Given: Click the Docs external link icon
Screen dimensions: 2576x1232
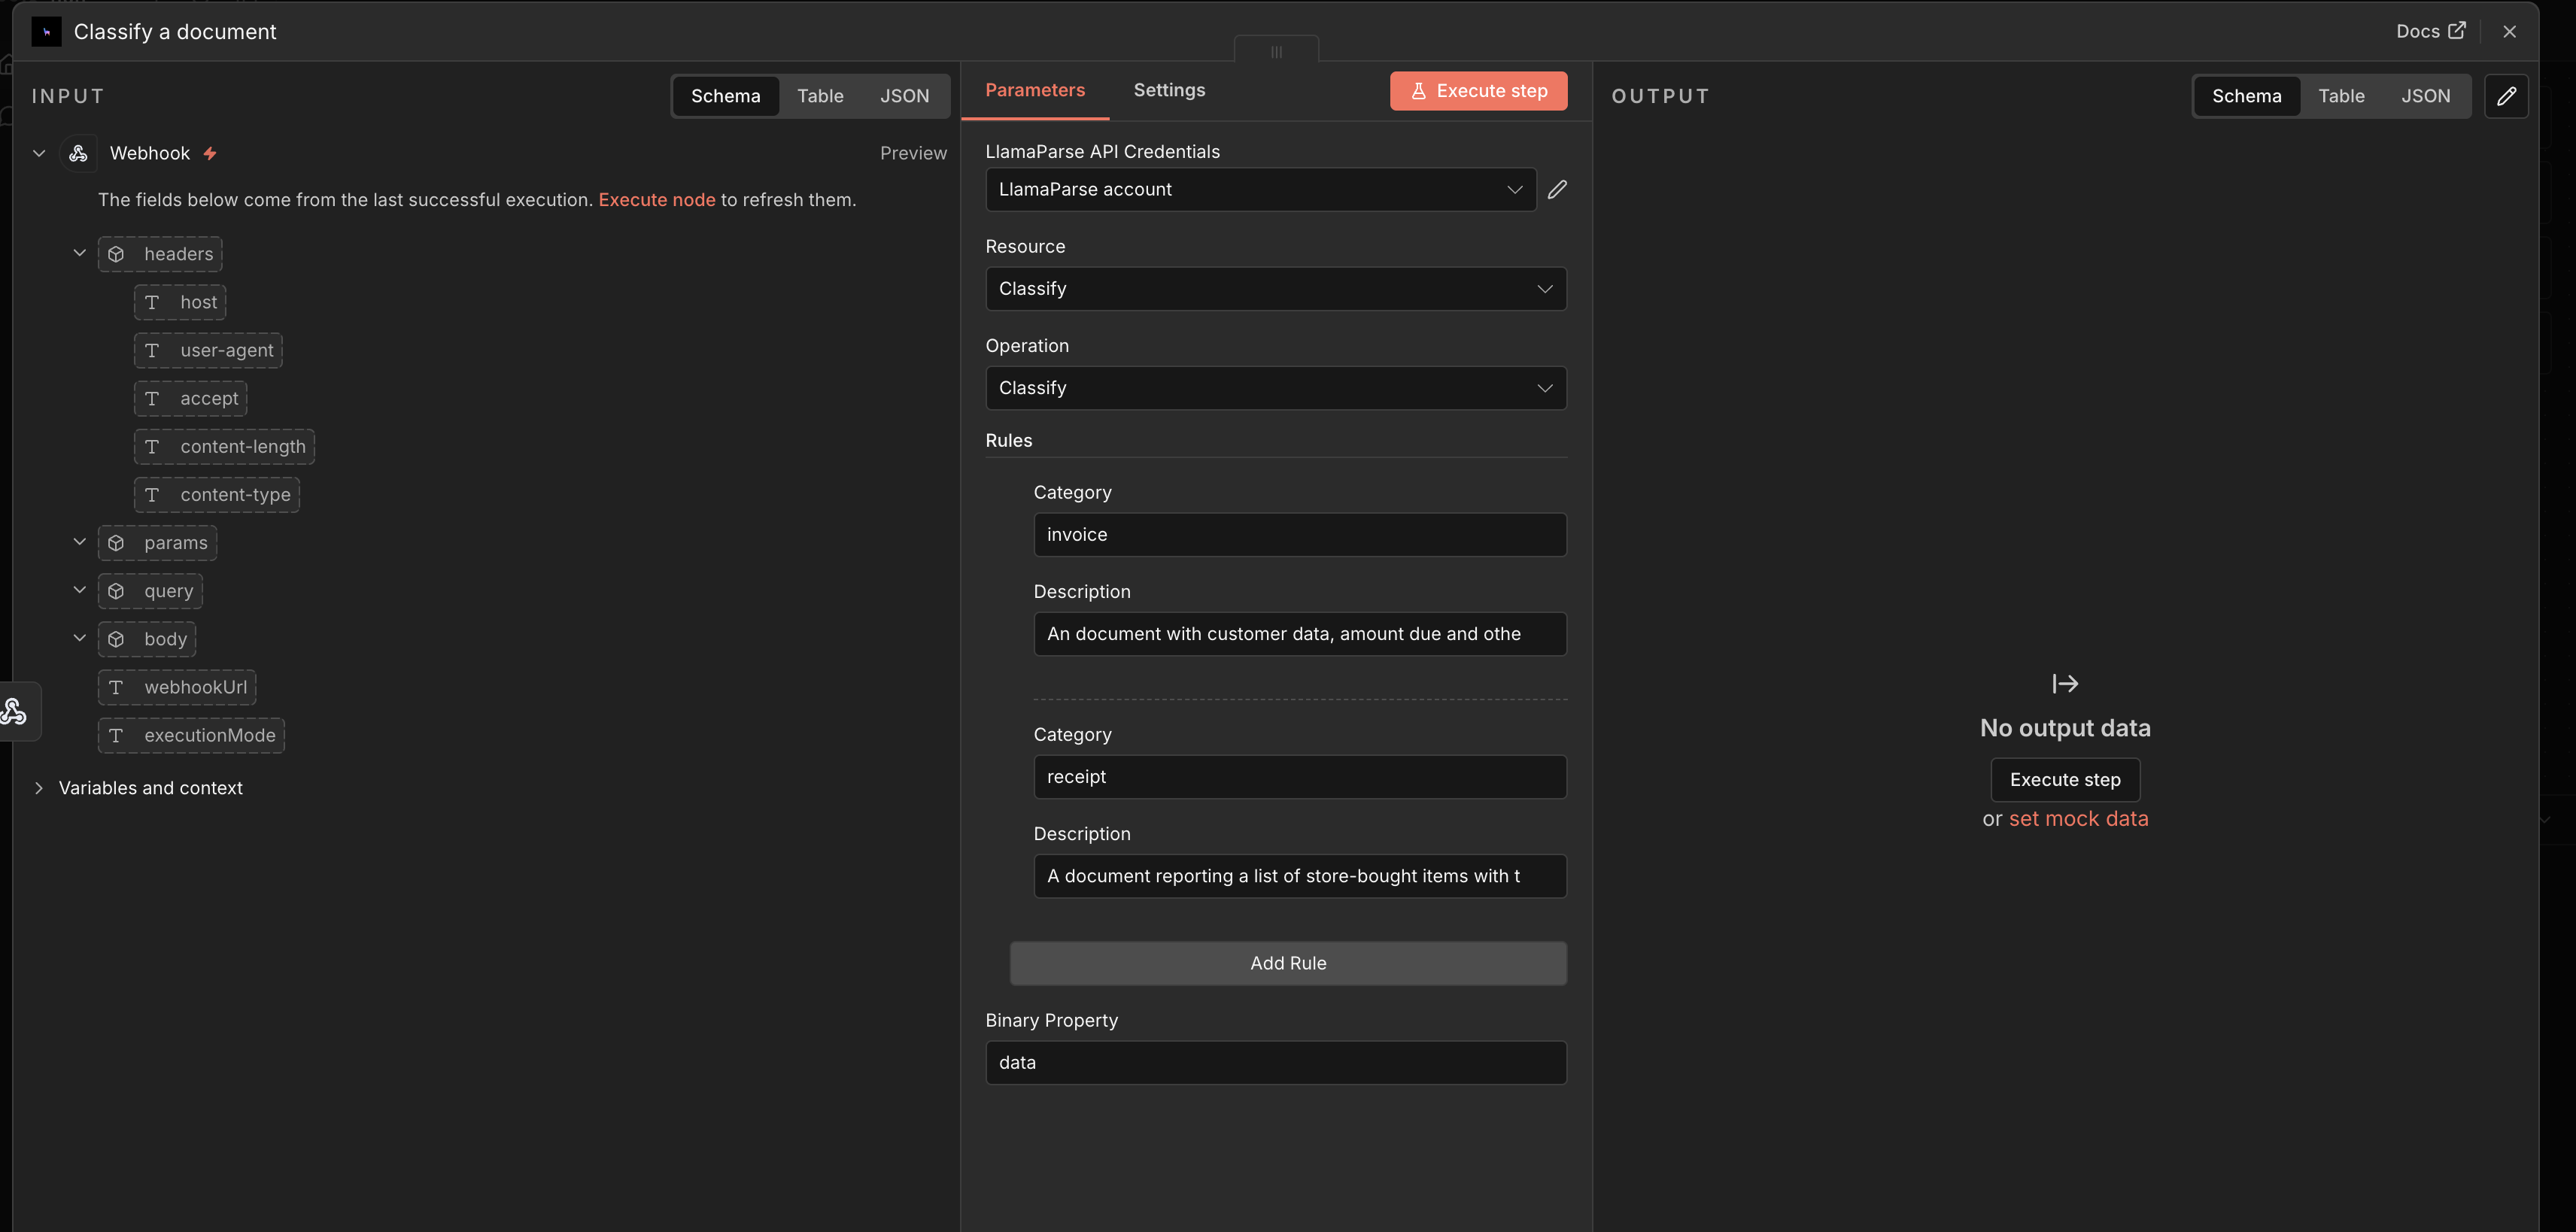Looking at the screenshot, I should [2457, 30].
